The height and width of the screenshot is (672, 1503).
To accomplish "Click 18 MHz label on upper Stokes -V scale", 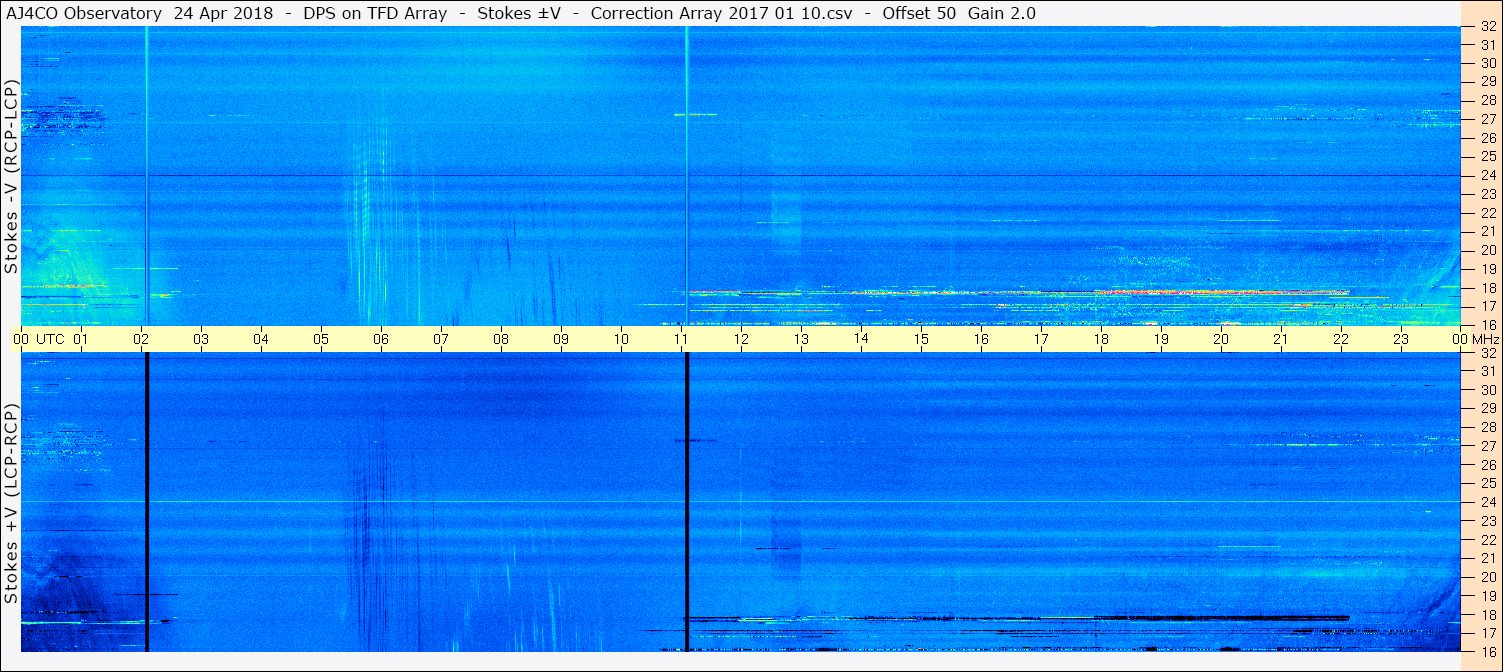I will tap(1488, 288).
